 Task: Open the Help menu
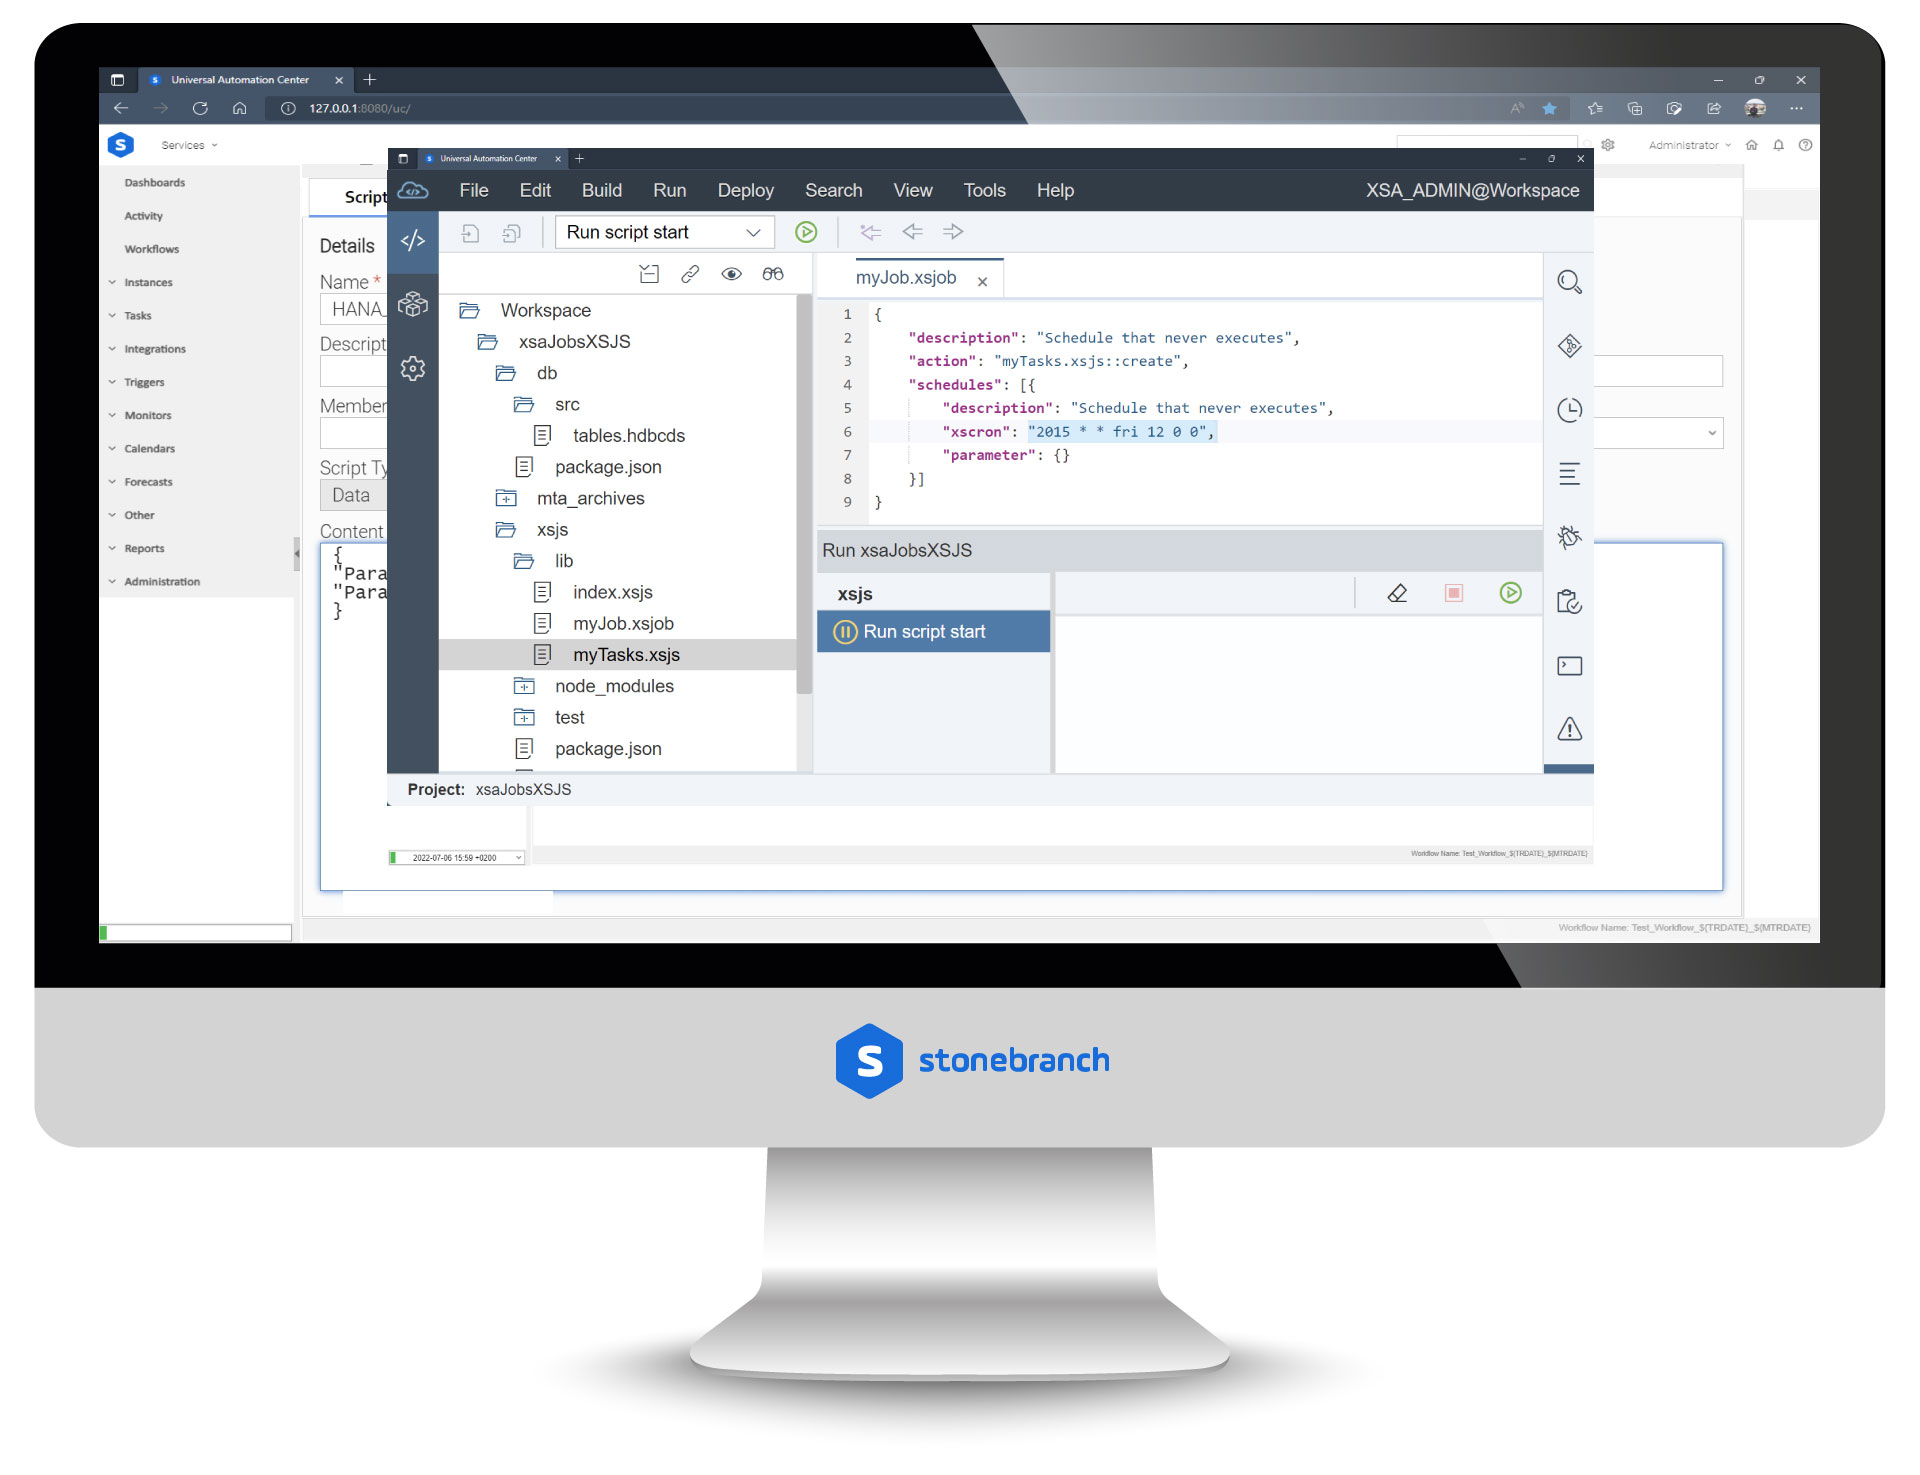1055,190
